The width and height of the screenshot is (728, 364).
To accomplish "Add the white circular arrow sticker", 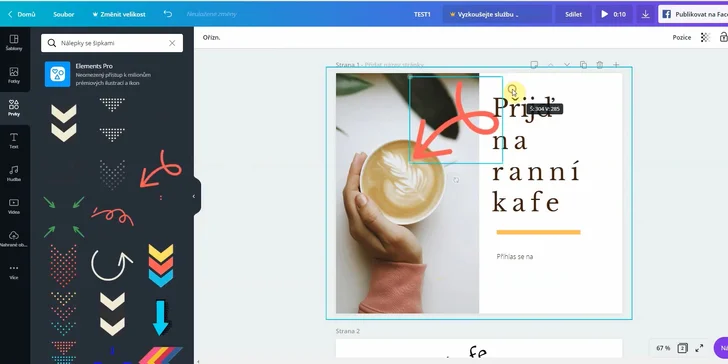I will [x=111, y=265].
